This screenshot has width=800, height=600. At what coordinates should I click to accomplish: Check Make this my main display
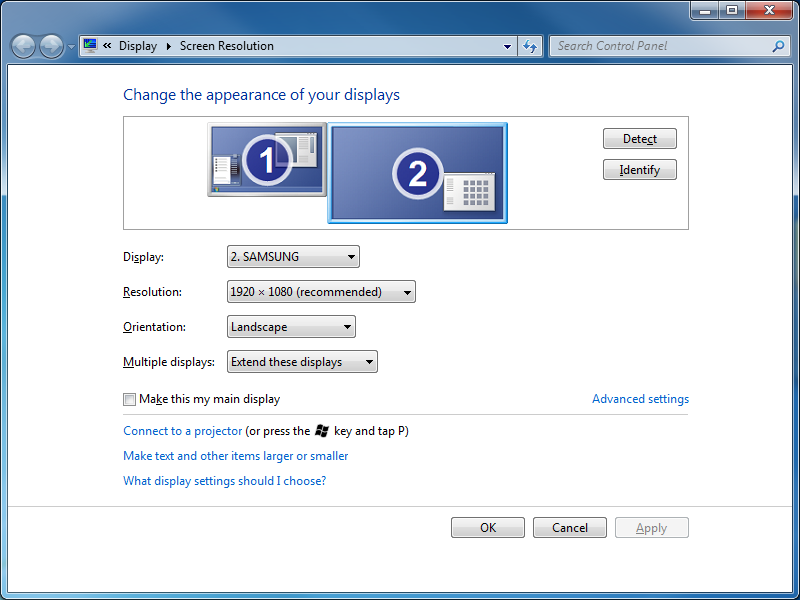130,399
